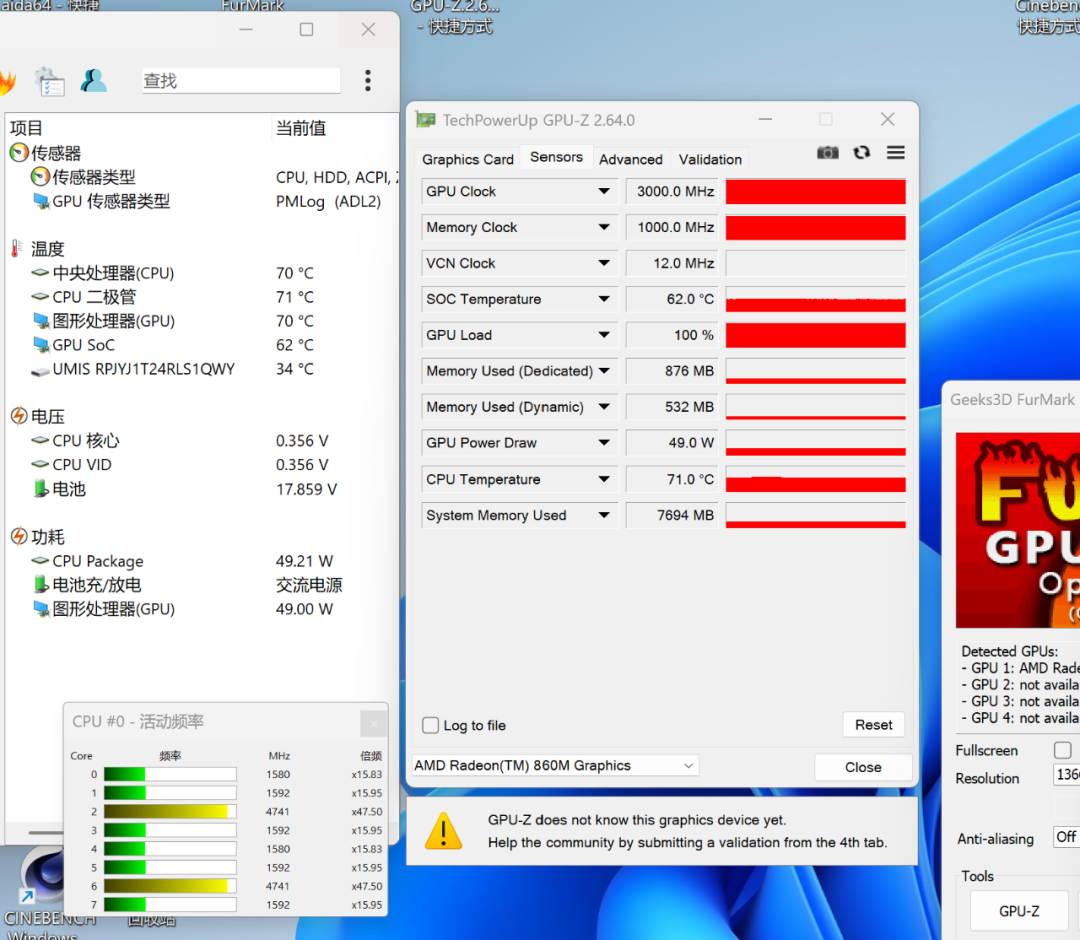Viewport: 1080px width, 940px height.
Task: Open the SOC Temperature sensor dropdown
Action: 604,299
